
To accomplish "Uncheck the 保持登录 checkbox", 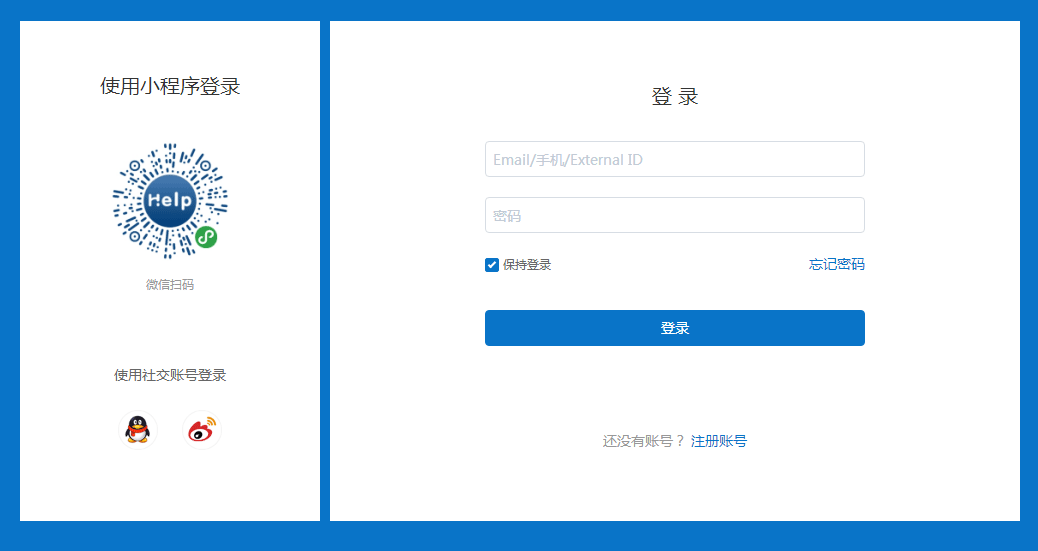I will 492,265.
